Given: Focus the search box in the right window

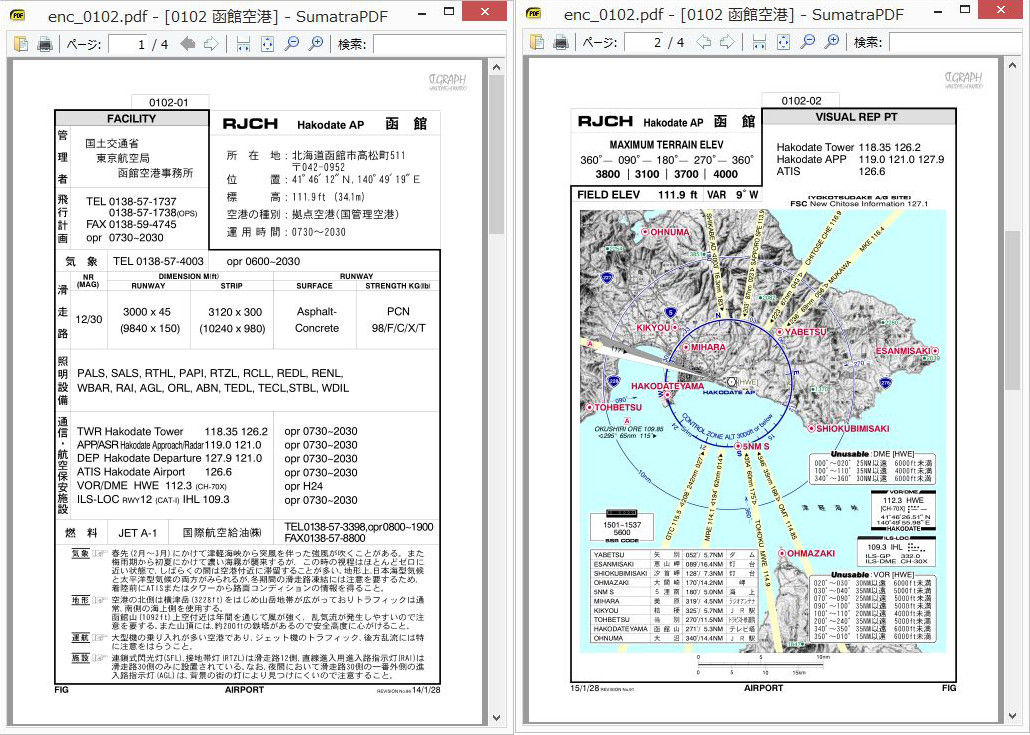Looking at the screenshot, I should 954,43.
